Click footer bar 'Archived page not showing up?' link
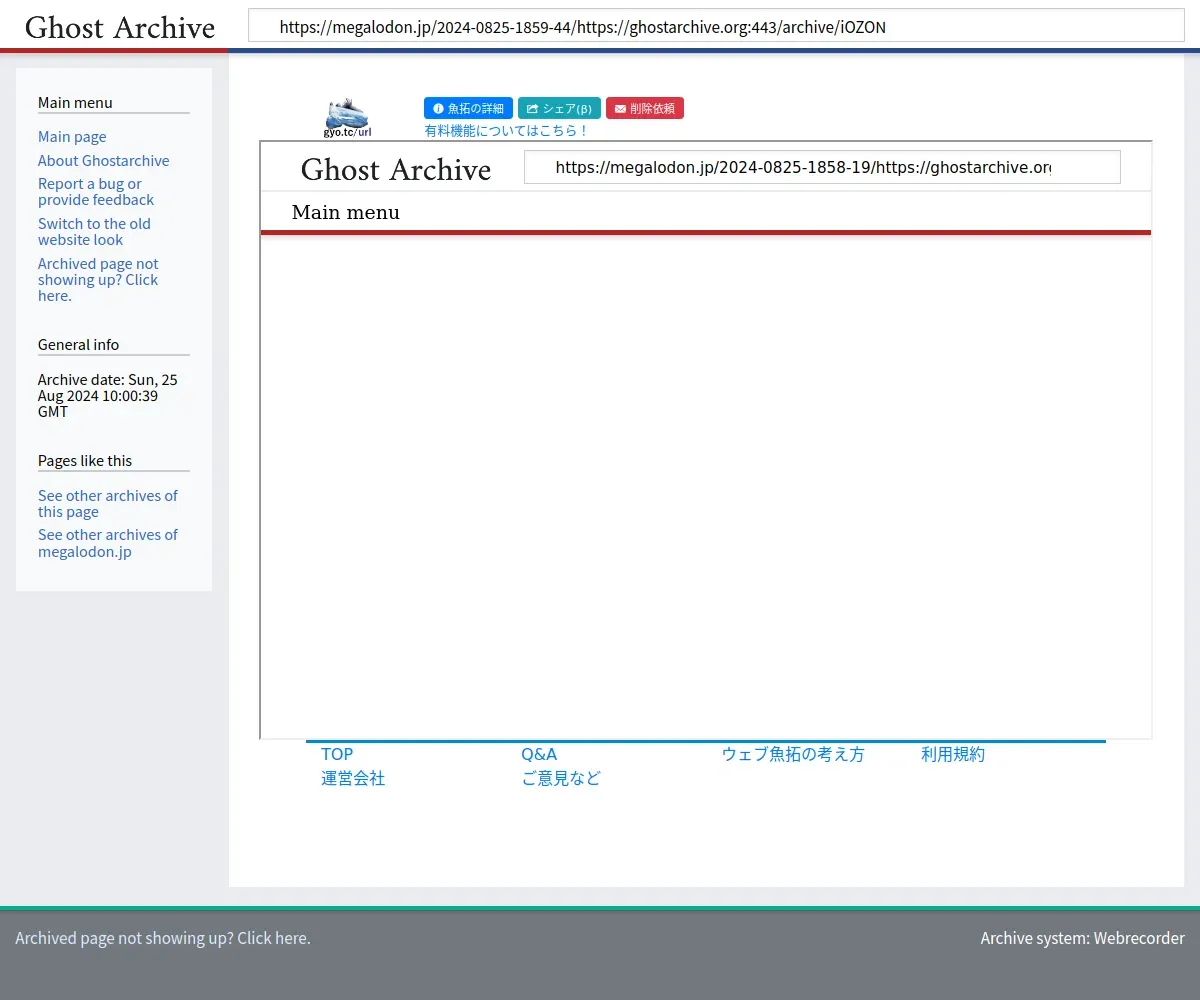Image resolution: width=1200 pixels, height=1000 pixels. (x=163, y=938)
